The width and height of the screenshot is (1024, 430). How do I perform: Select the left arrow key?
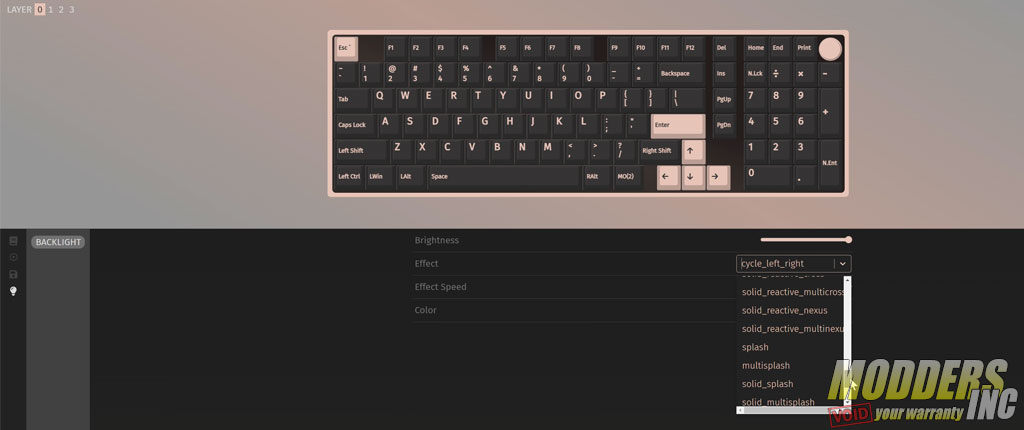pos(669,177)
